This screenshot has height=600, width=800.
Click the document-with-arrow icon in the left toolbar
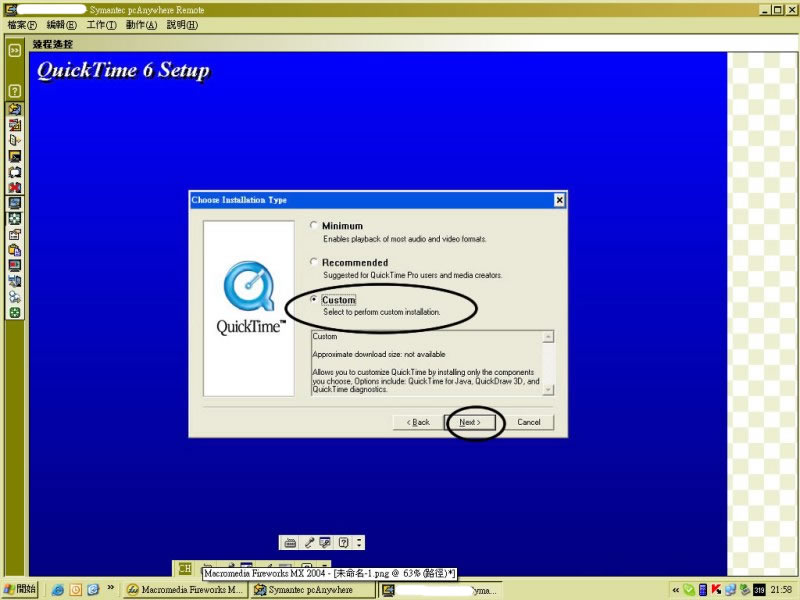coord(15,140)
